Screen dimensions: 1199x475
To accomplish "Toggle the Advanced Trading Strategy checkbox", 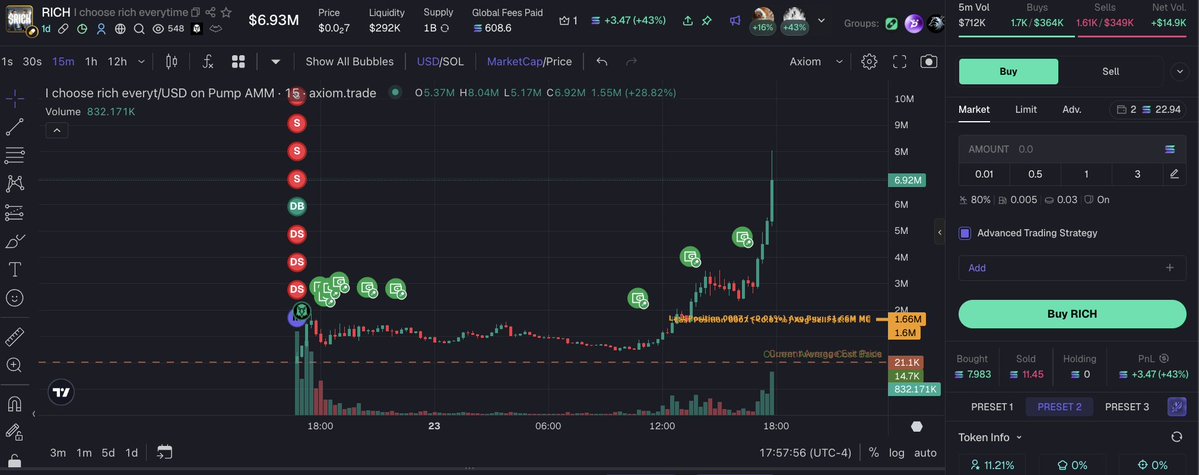I will [x=964, y=233].
